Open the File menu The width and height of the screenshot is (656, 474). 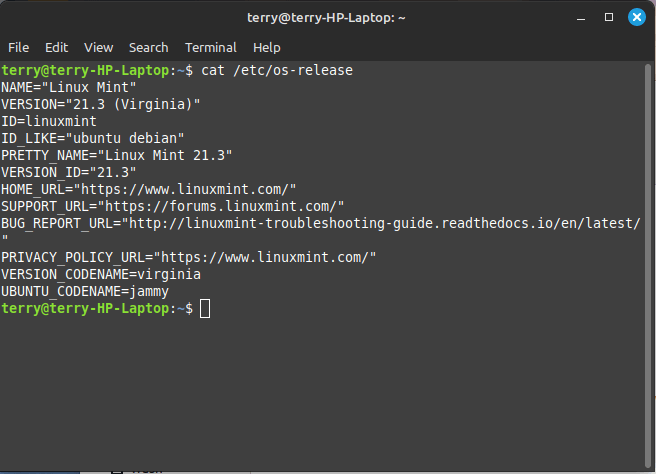(x=18, y=48)
